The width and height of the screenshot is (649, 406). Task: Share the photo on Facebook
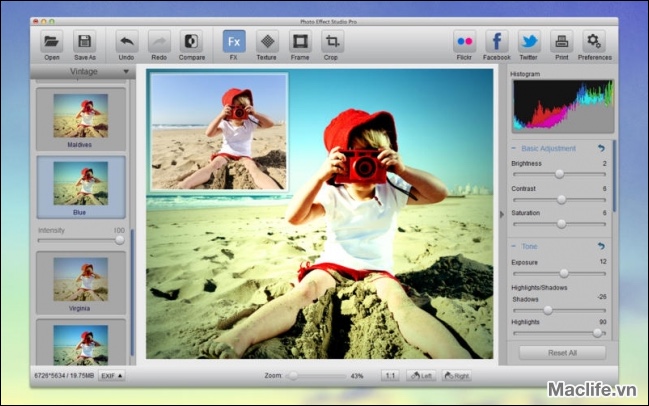click(496, 42)
